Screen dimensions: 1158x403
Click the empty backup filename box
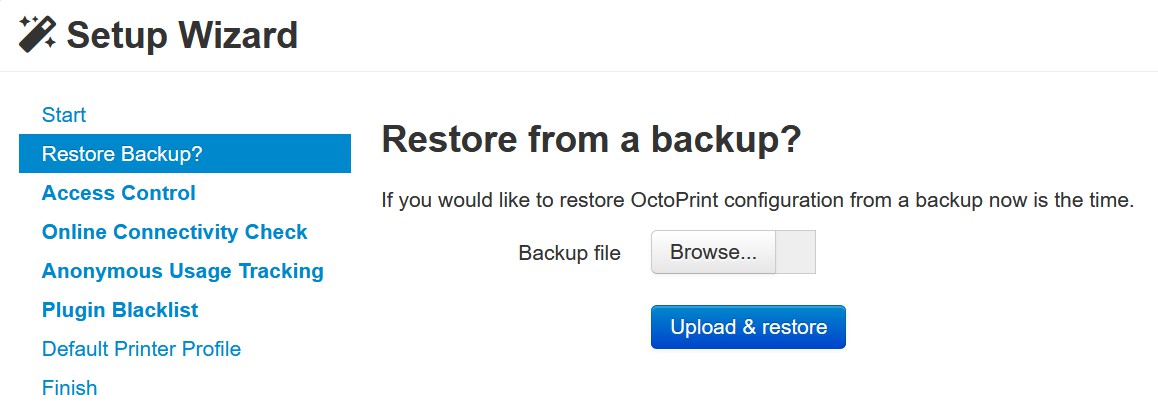pyautogui.click(x=795, y=252)
